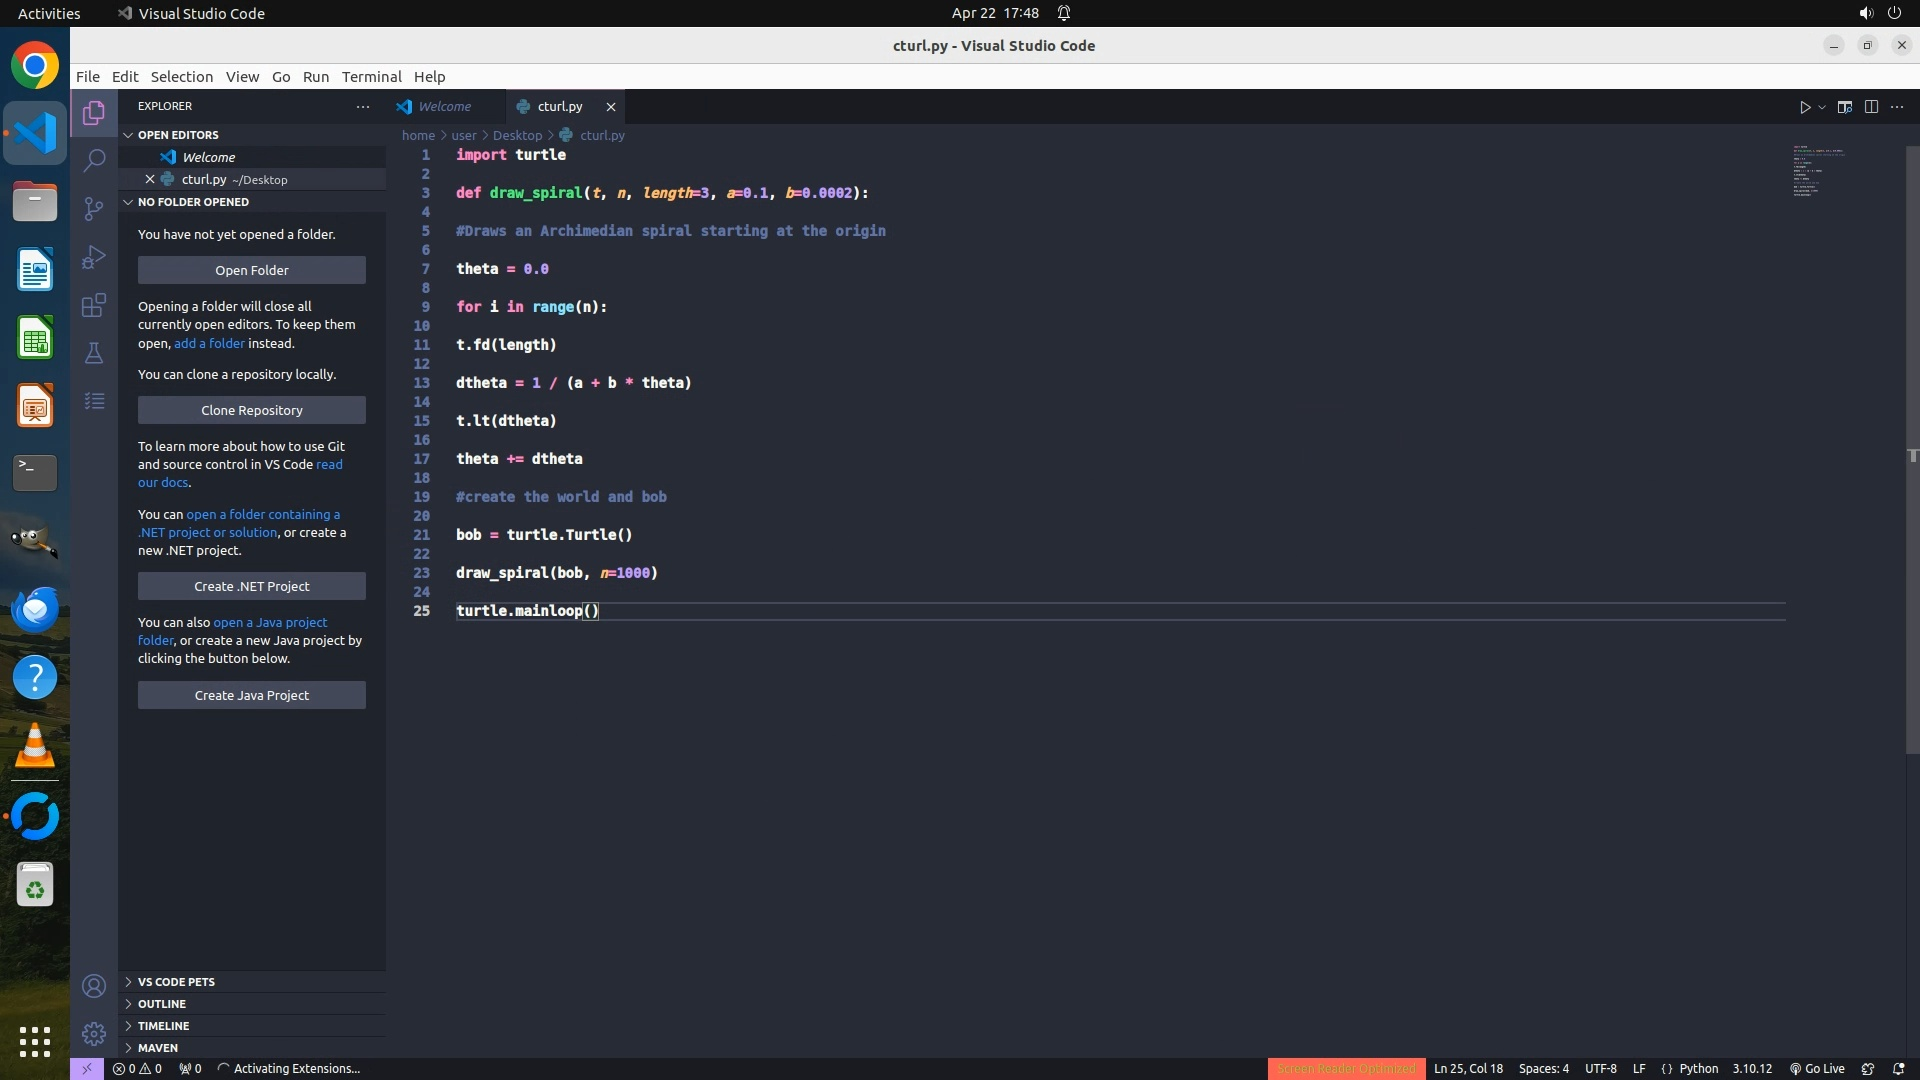Image resolution: width=1920 pixels, height=1080 pixels.
Task: Click the Split Editor Right icon
Action: point(1871,107)
